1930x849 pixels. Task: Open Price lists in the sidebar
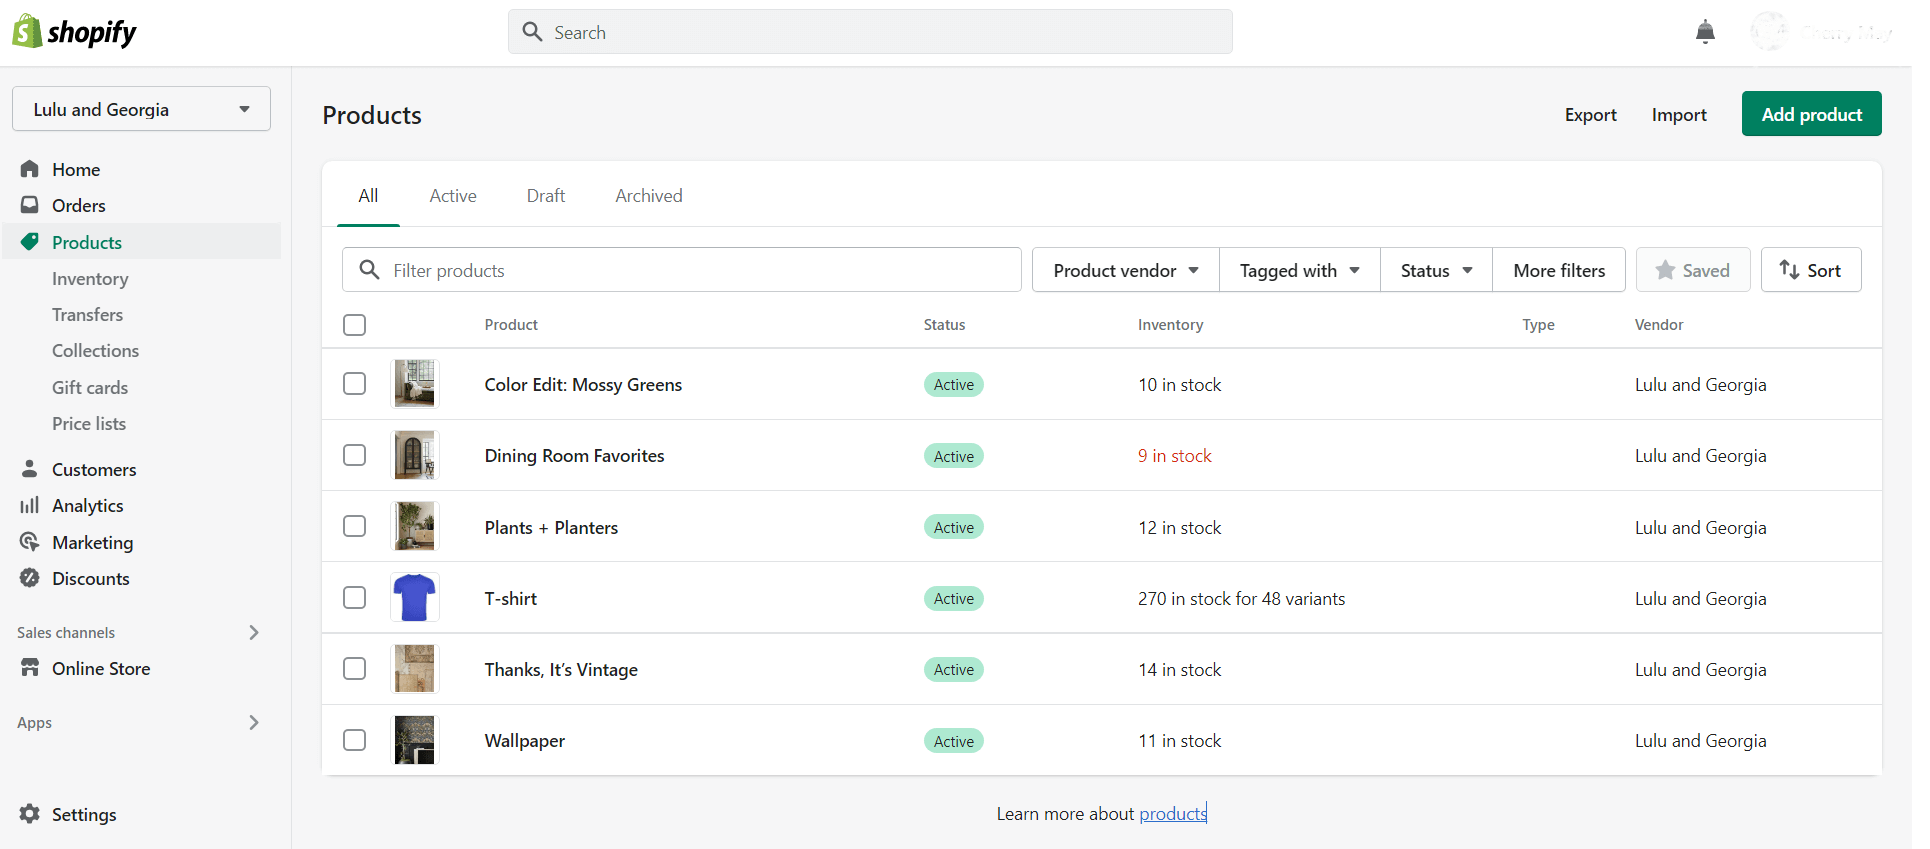coord(89,424)
